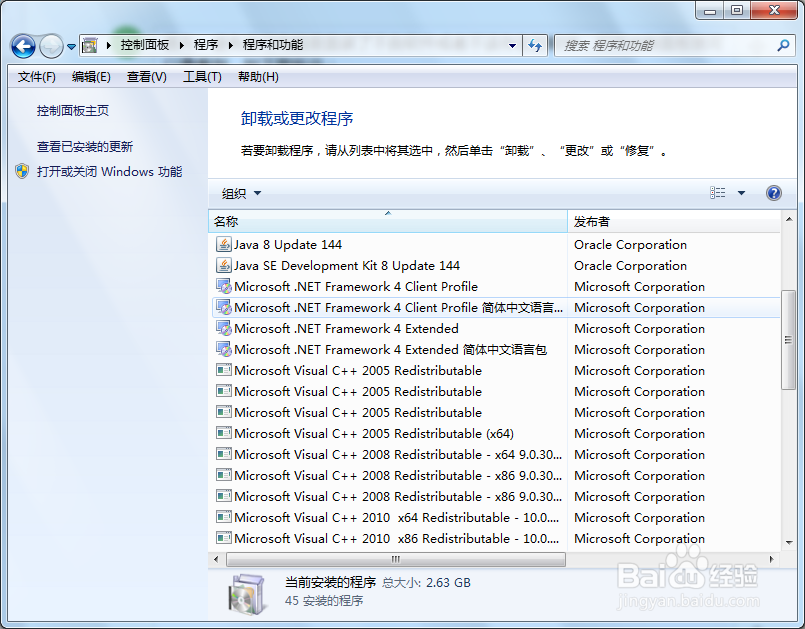The width and height of the screenshot is (805, 629).
Task: Click the Control Panel icon in address bar
Action: [90, 45]
